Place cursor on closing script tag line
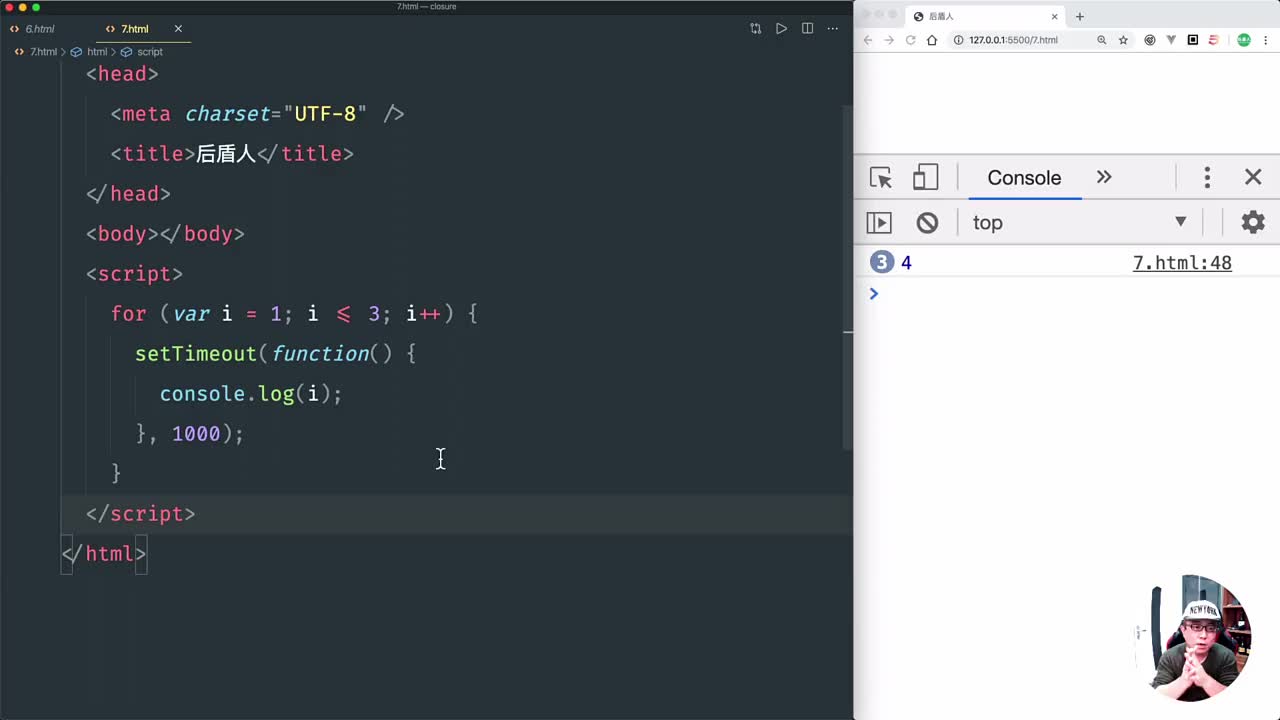This screenshot has height=720, width=1280. [140, 514]
